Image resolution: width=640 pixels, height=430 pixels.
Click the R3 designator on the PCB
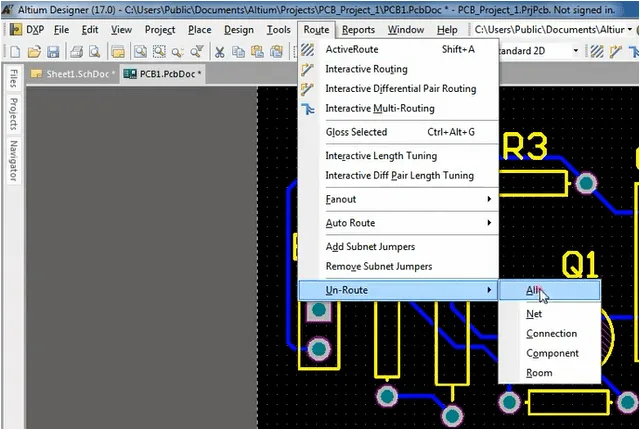pos(525,147)
